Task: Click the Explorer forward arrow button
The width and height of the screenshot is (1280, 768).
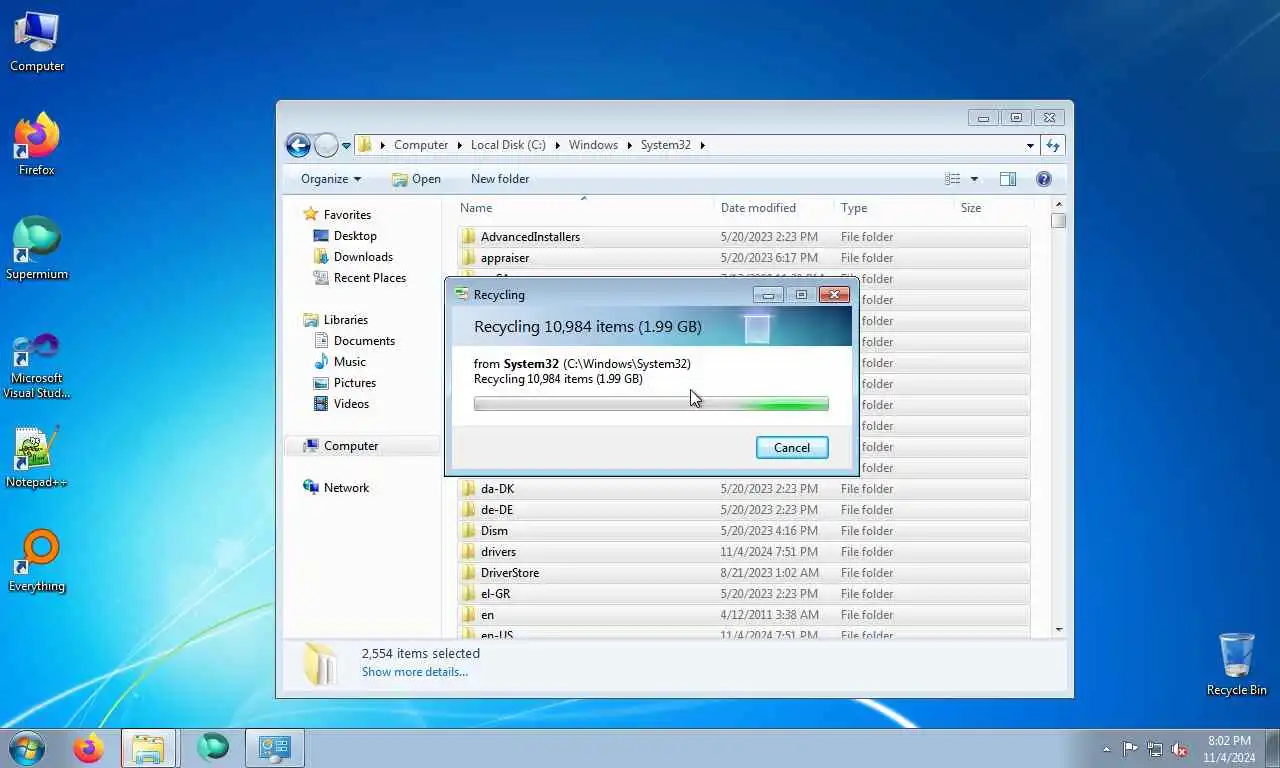Action: 326,145
